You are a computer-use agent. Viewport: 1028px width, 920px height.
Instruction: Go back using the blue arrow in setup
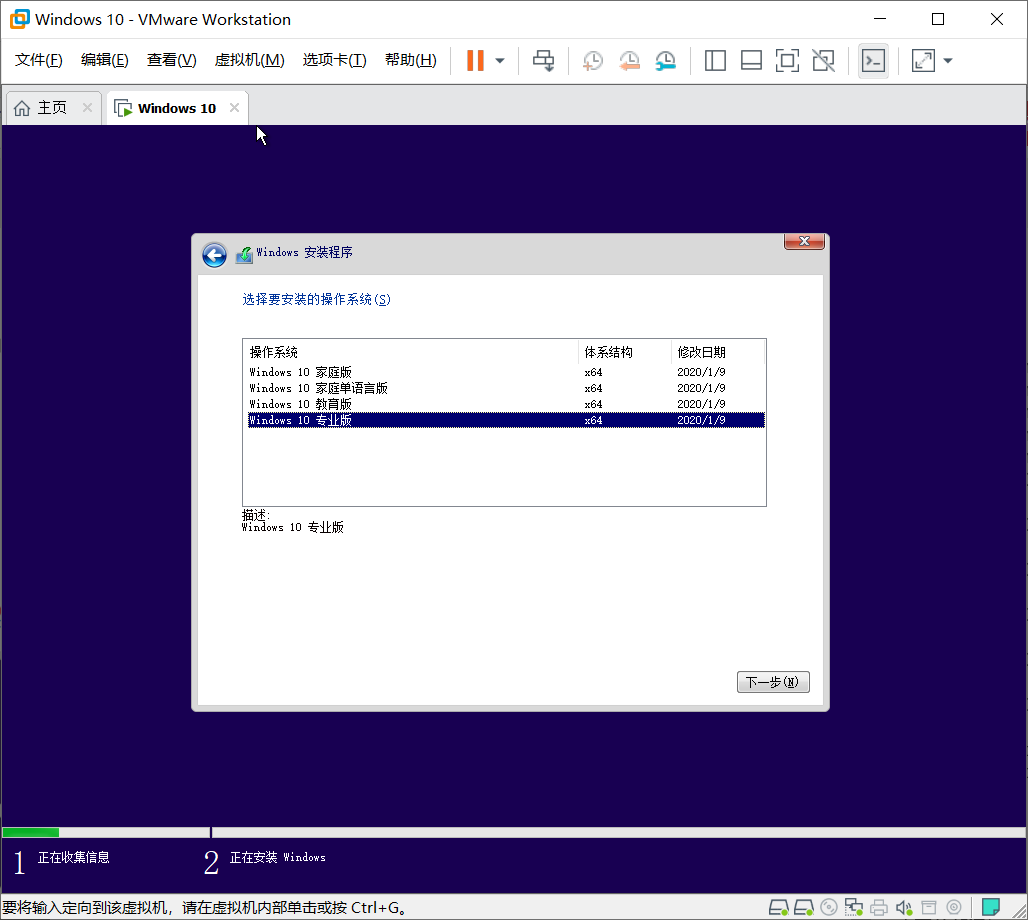[214, 255]
